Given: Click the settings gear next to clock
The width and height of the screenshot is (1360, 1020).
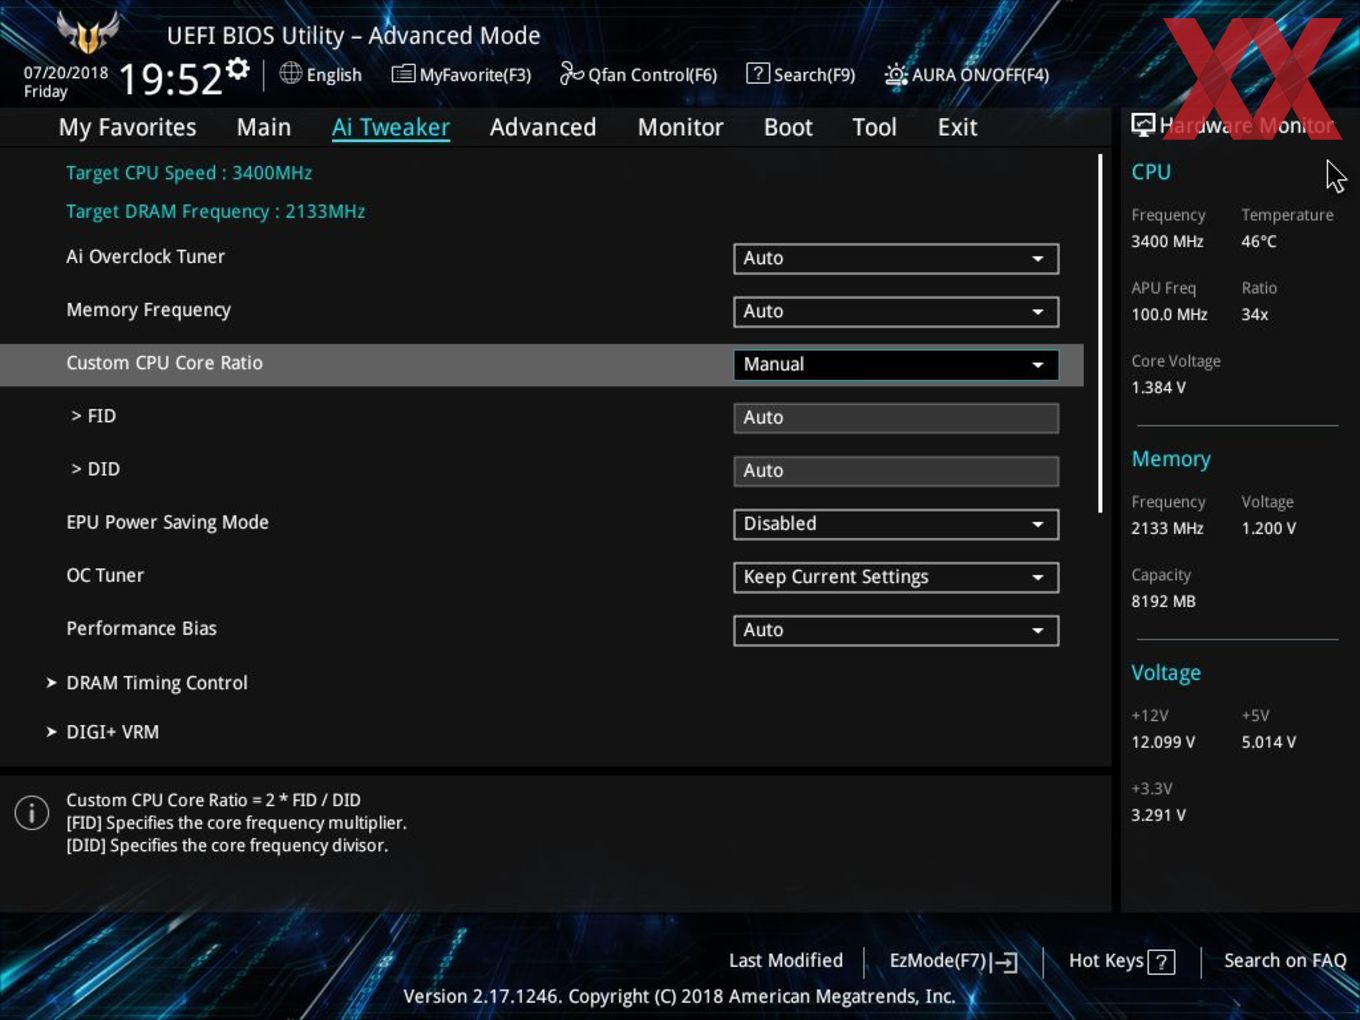Looking at the screenshot, I should tap(238, 69).
